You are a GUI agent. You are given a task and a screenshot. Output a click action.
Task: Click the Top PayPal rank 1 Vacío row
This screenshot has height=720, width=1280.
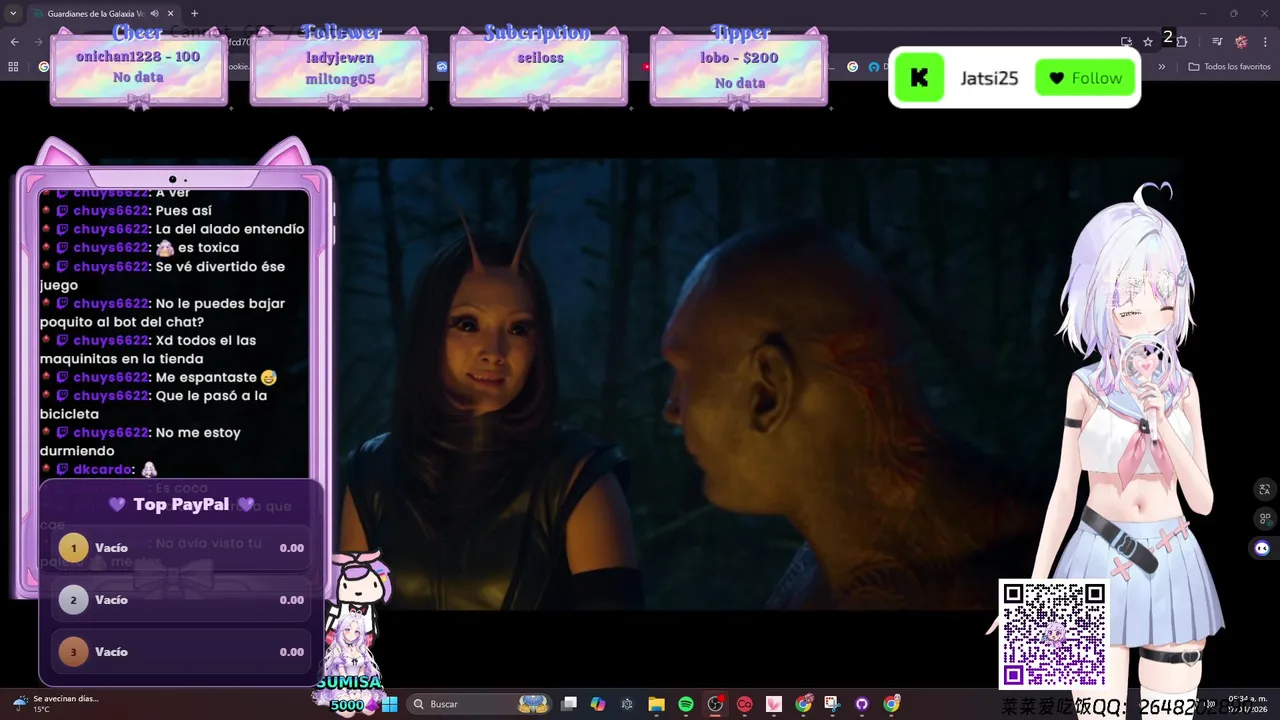(x=181, y=548)
